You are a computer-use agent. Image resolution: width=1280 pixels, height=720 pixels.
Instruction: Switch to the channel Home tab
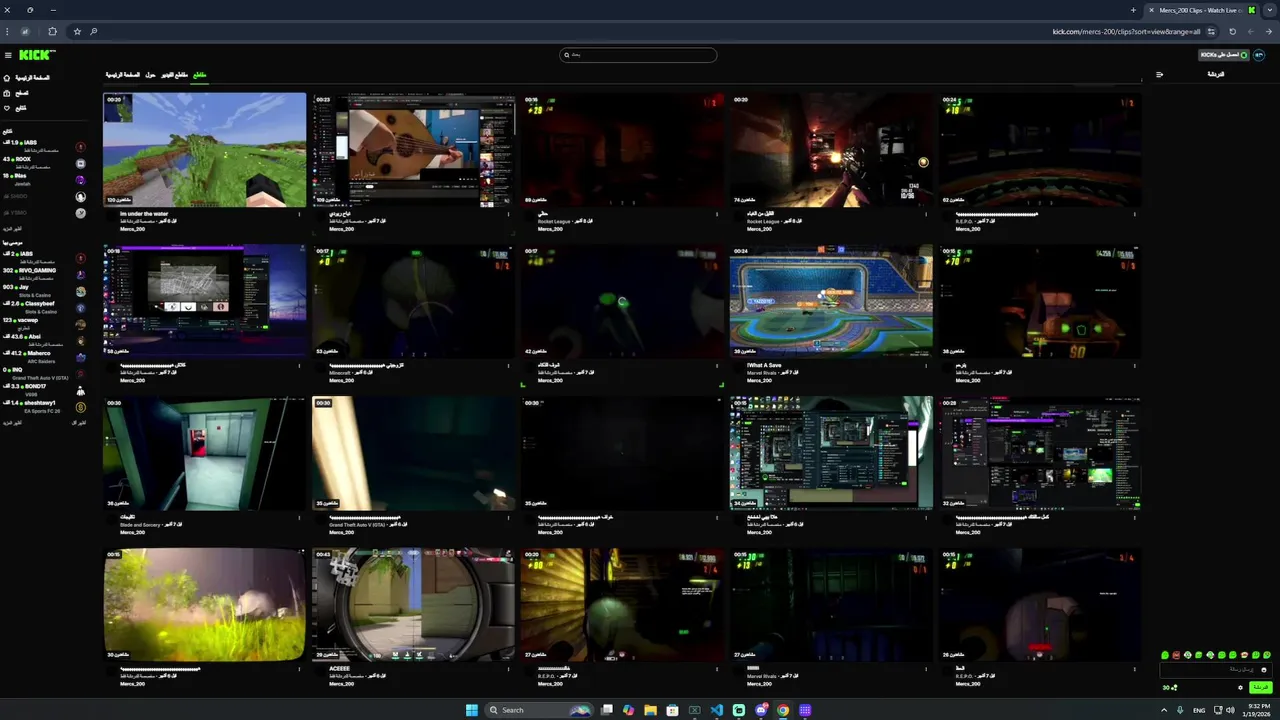(x=124, y=75)
